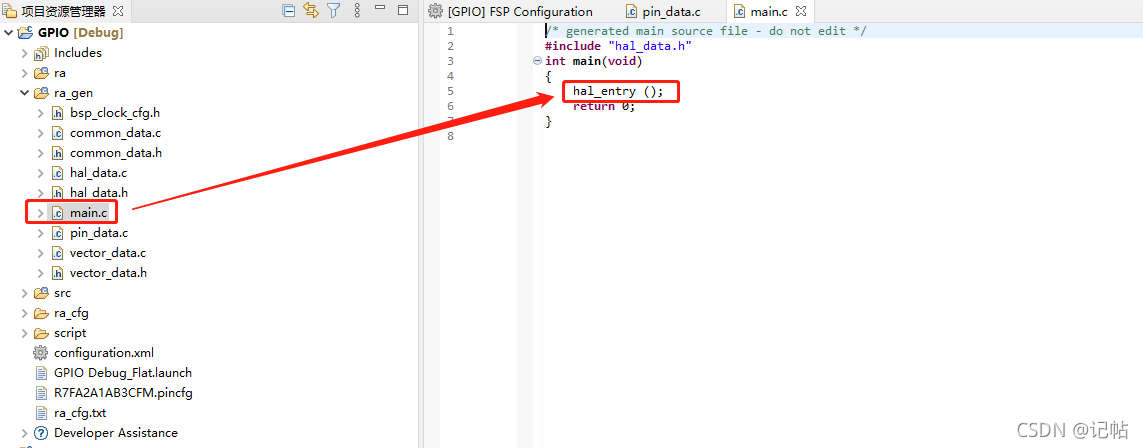Expand the Includes node
Viewport: 1143px width, 448px height.
tap(24, 53)
